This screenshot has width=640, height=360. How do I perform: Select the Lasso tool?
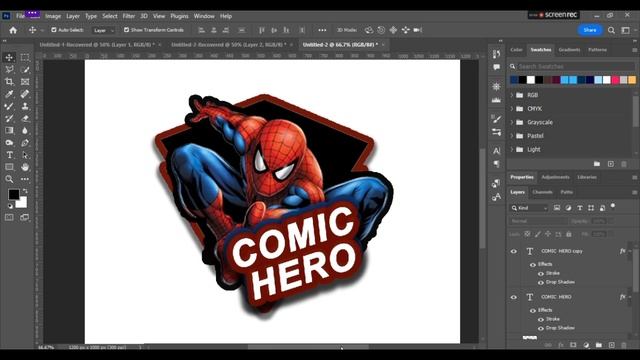coord(9,69)
